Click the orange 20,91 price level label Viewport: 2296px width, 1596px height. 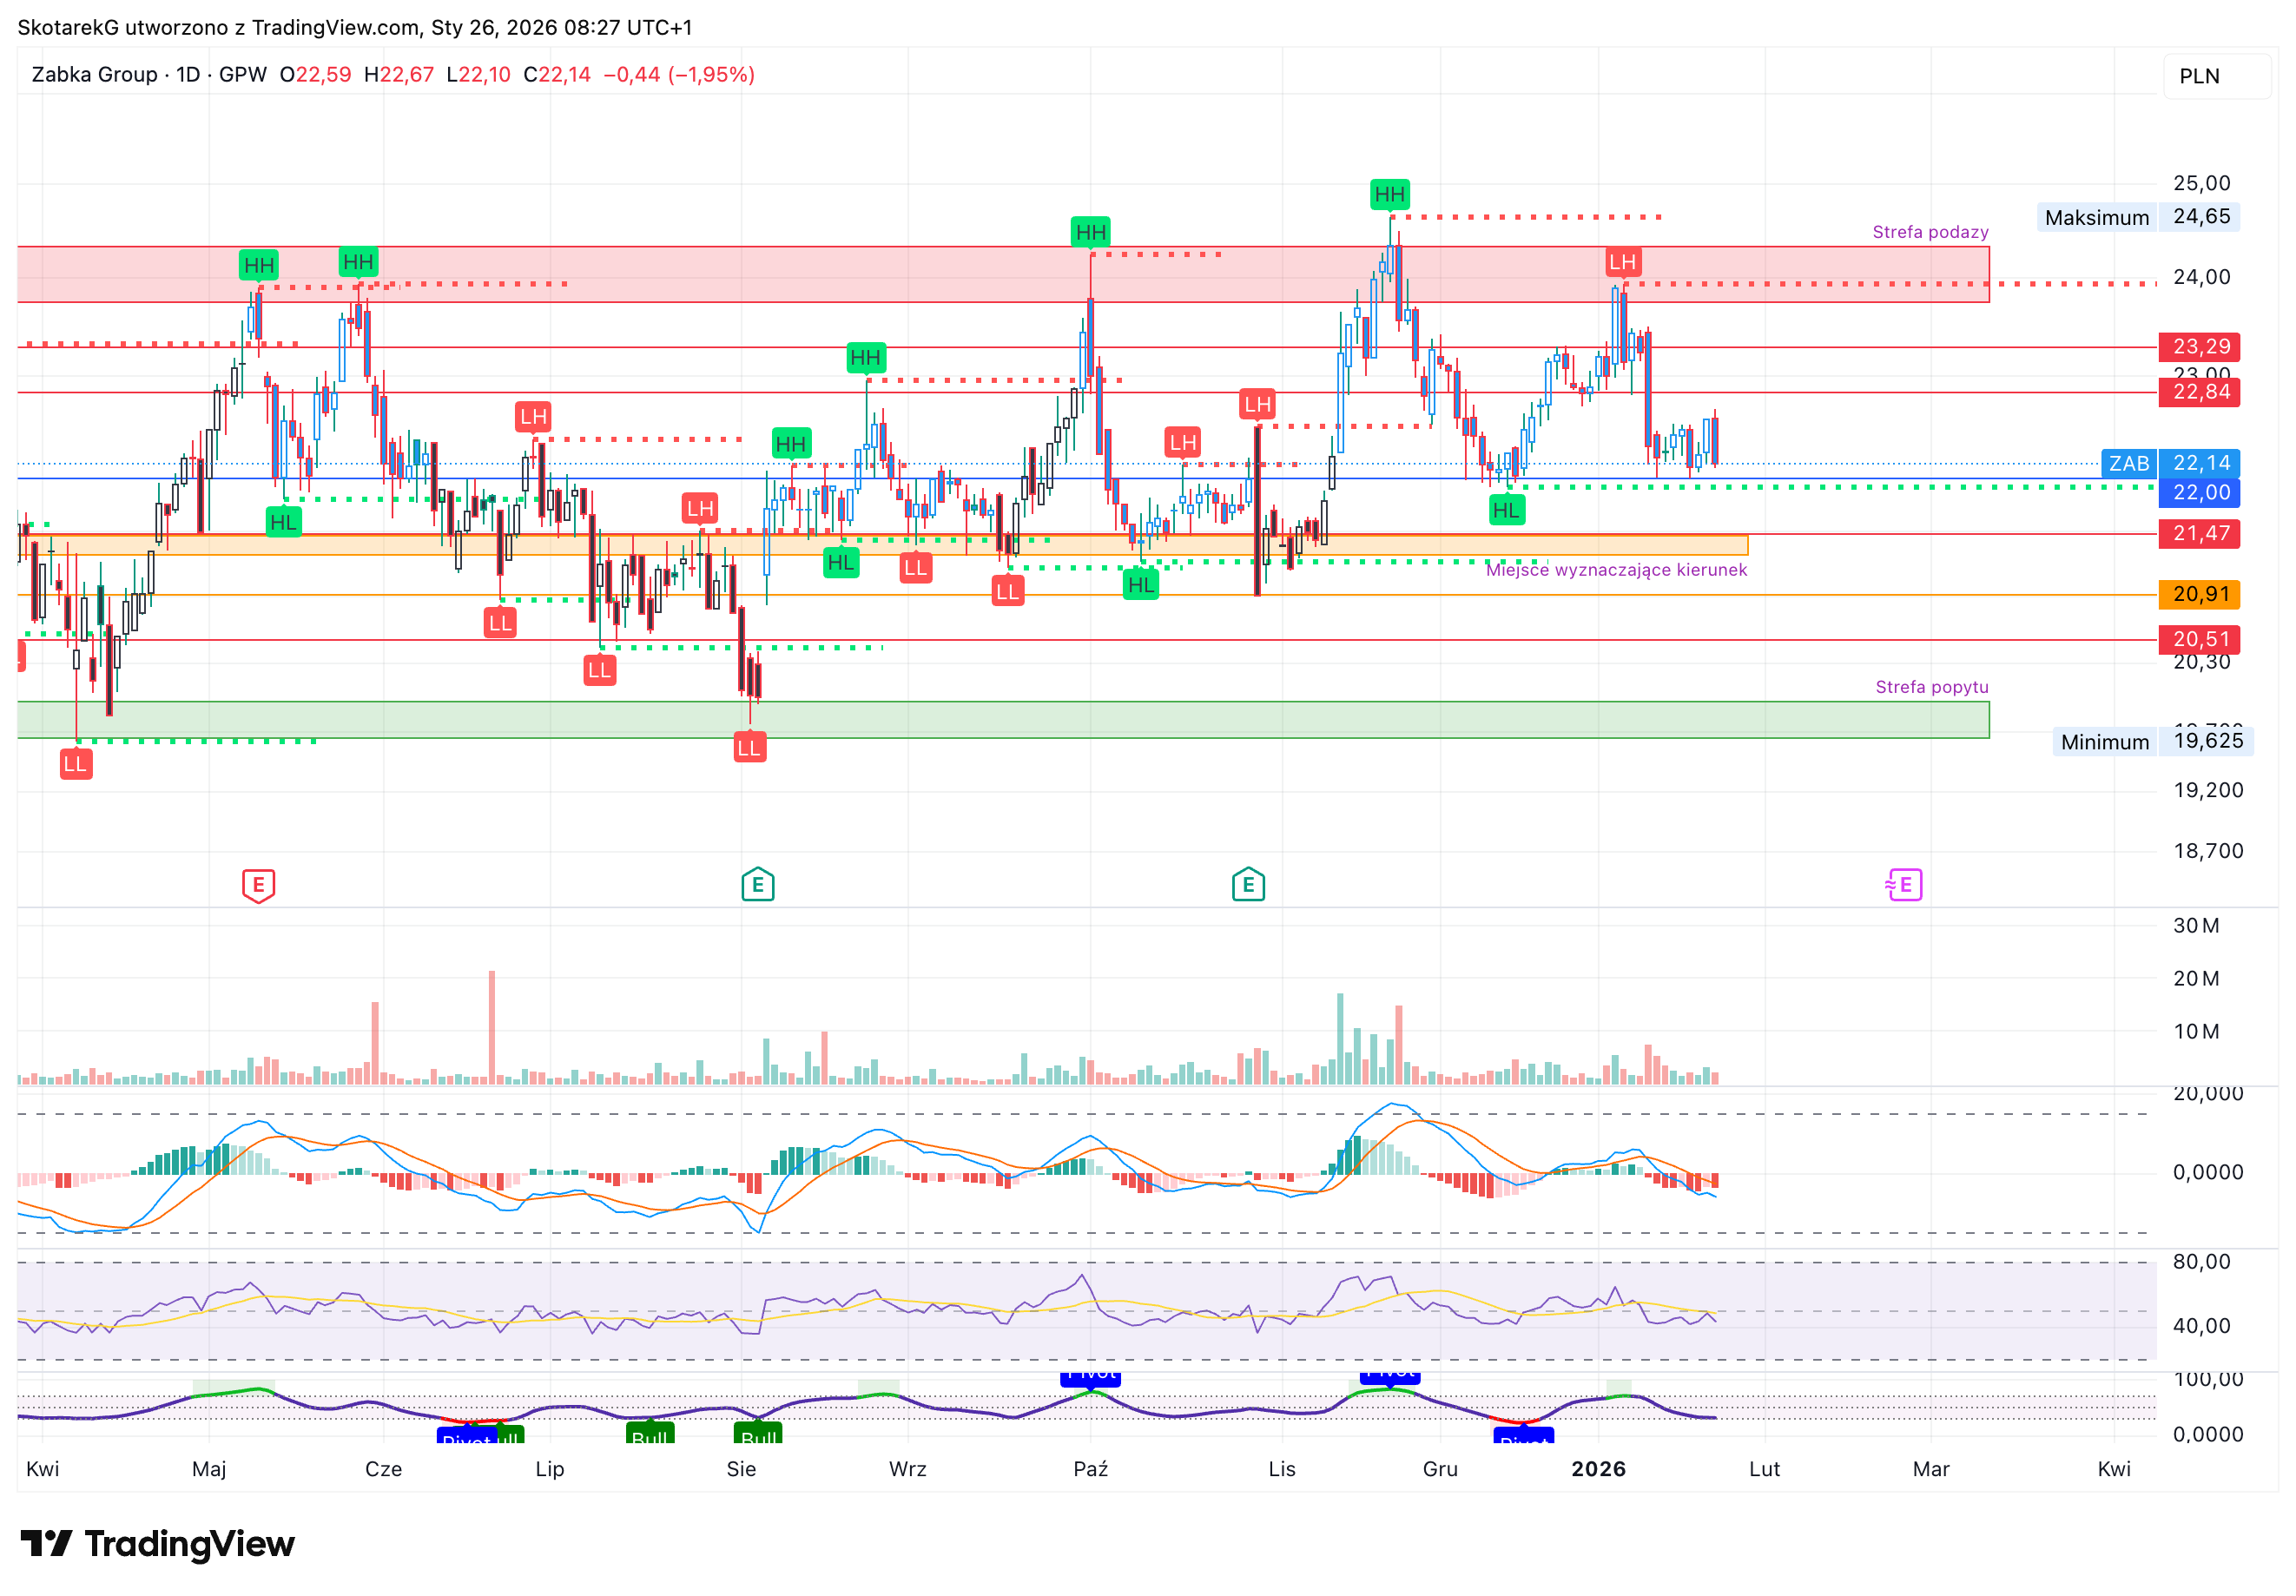2199,594
